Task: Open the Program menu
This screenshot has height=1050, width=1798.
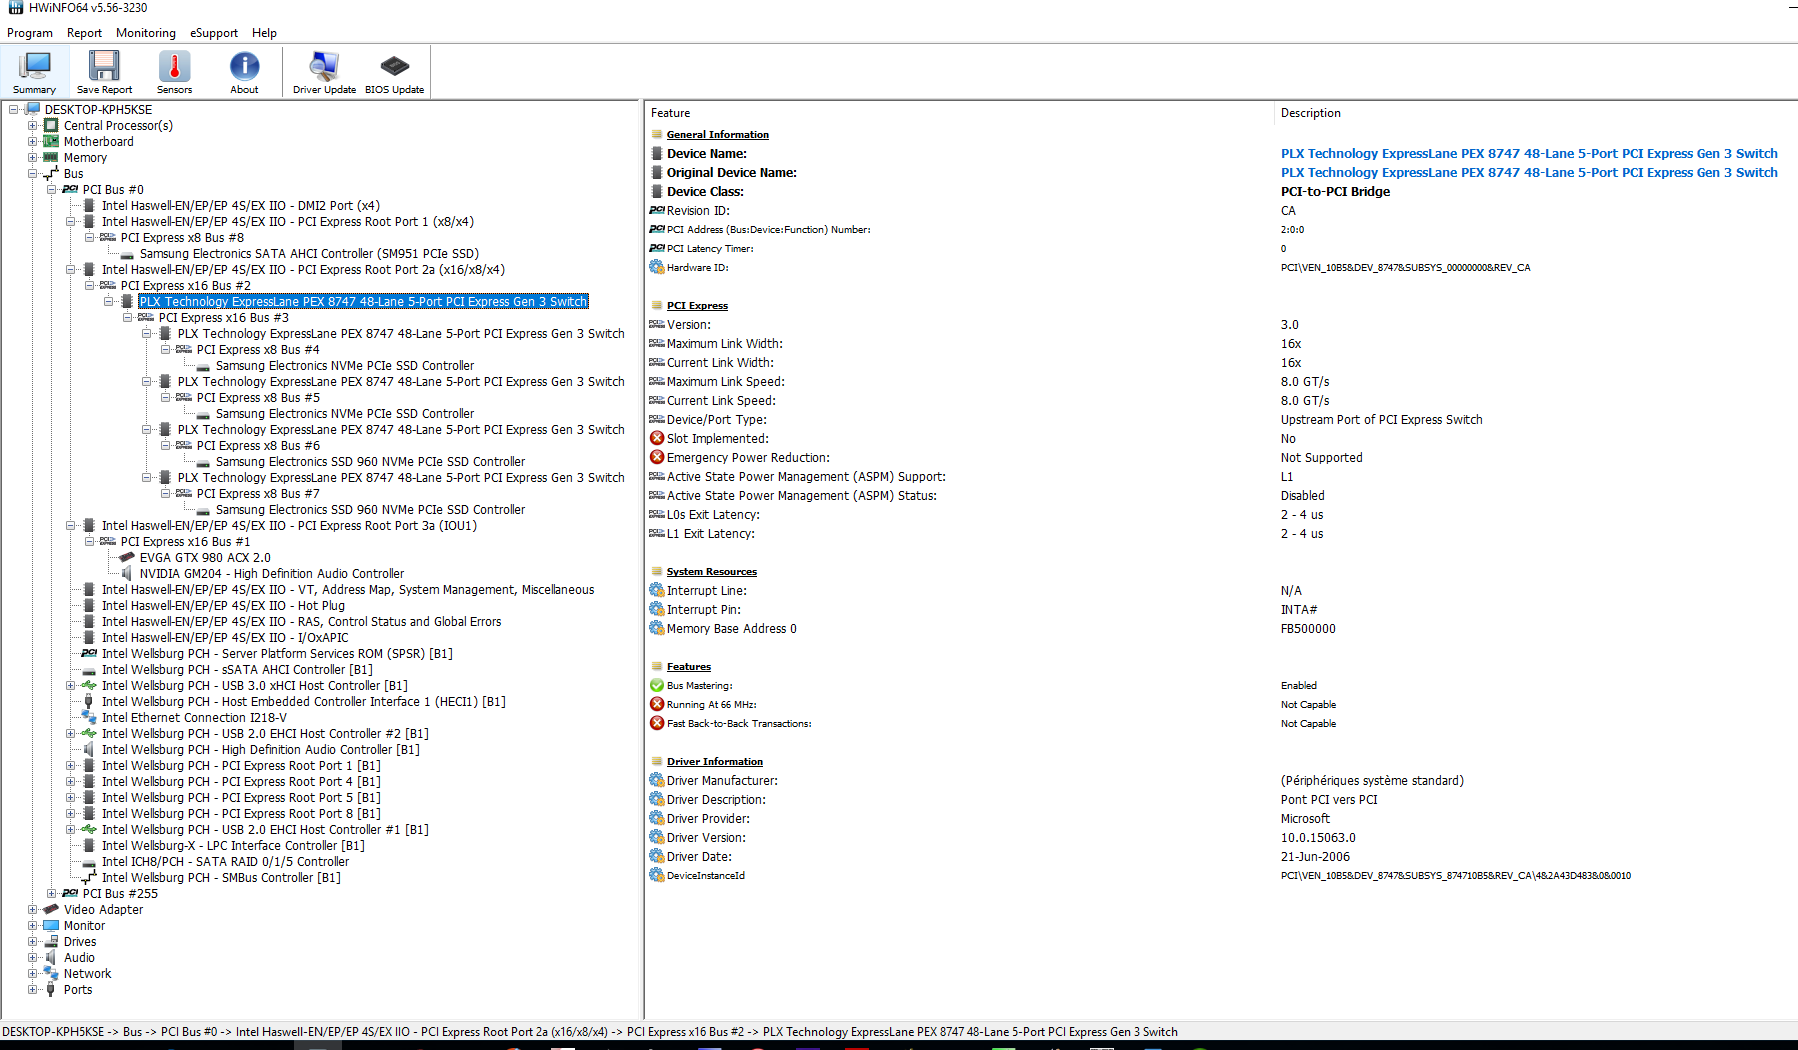Action: [30, 33]
